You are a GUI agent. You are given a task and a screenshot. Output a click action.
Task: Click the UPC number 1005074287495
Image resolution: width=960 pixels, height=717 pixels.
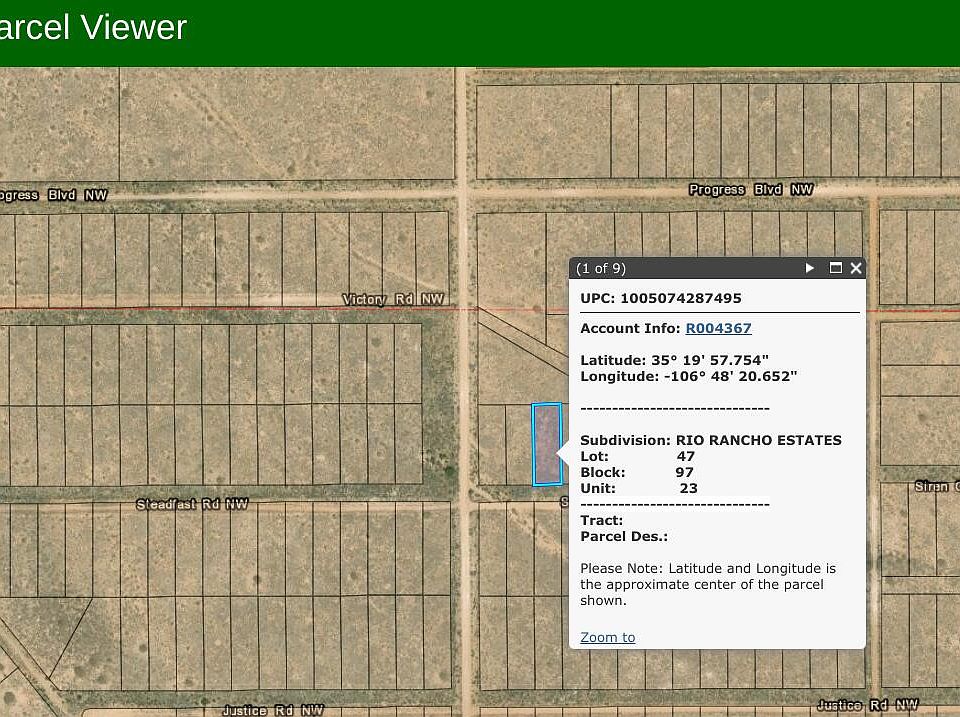680,298
